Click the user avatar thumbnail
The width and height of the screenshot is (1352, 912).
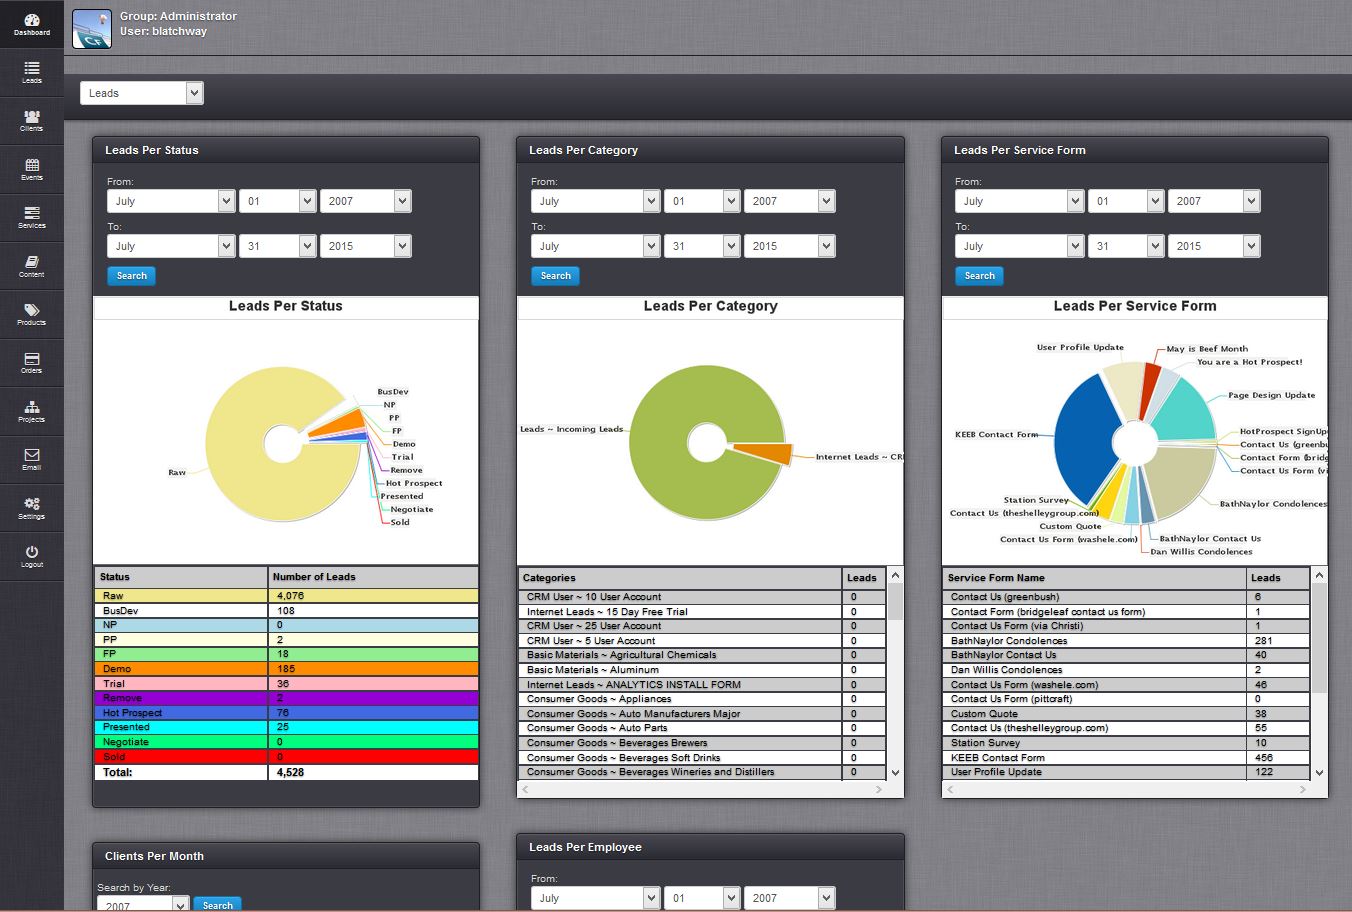[92, 28]
